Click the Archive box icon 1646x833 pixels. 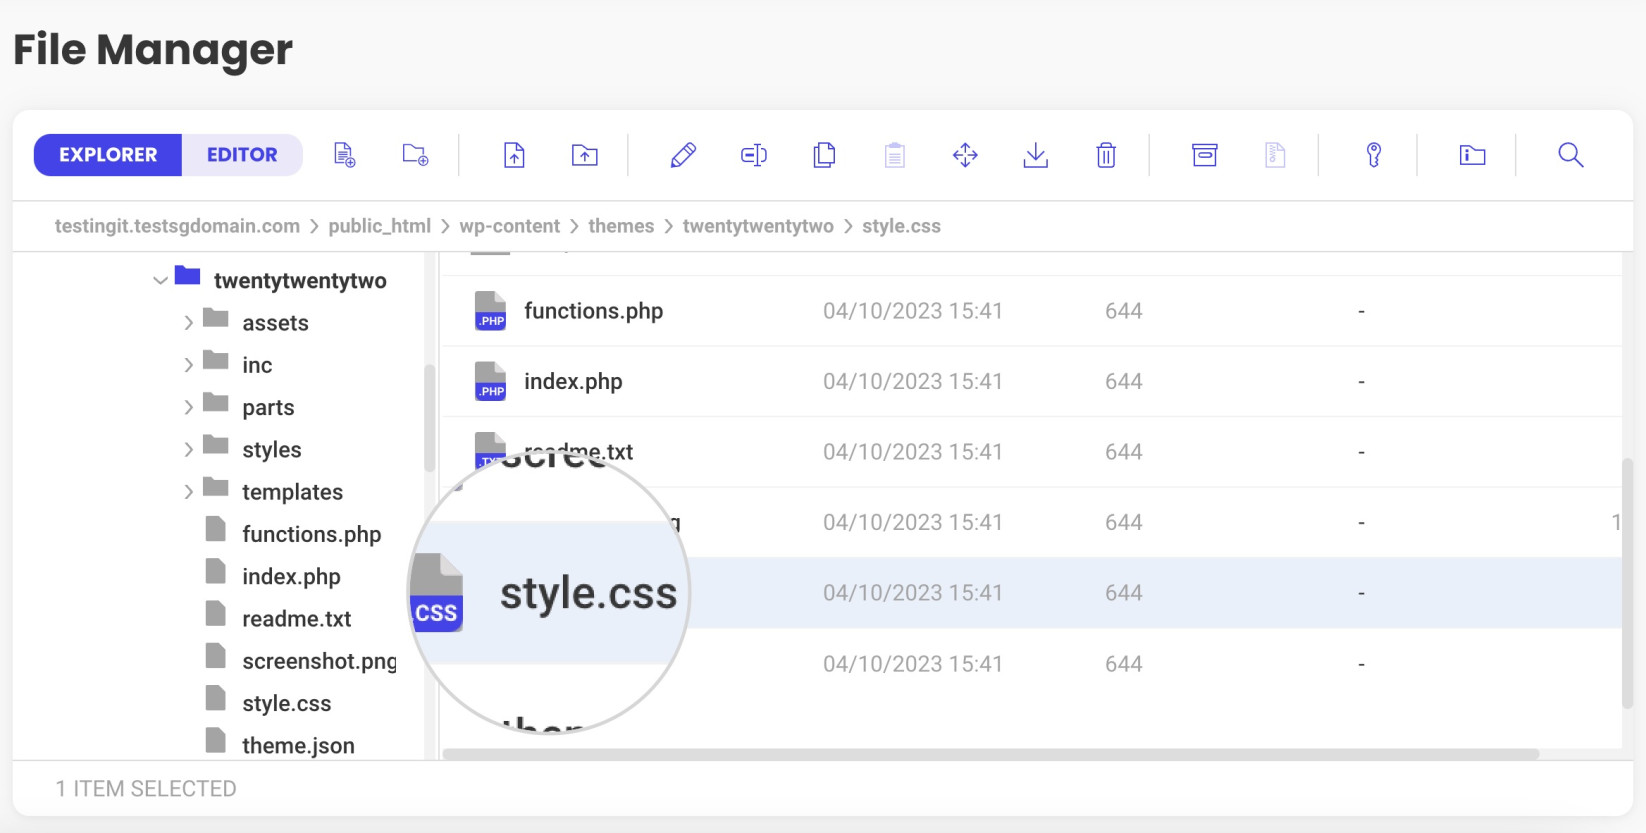[1205, 155]
